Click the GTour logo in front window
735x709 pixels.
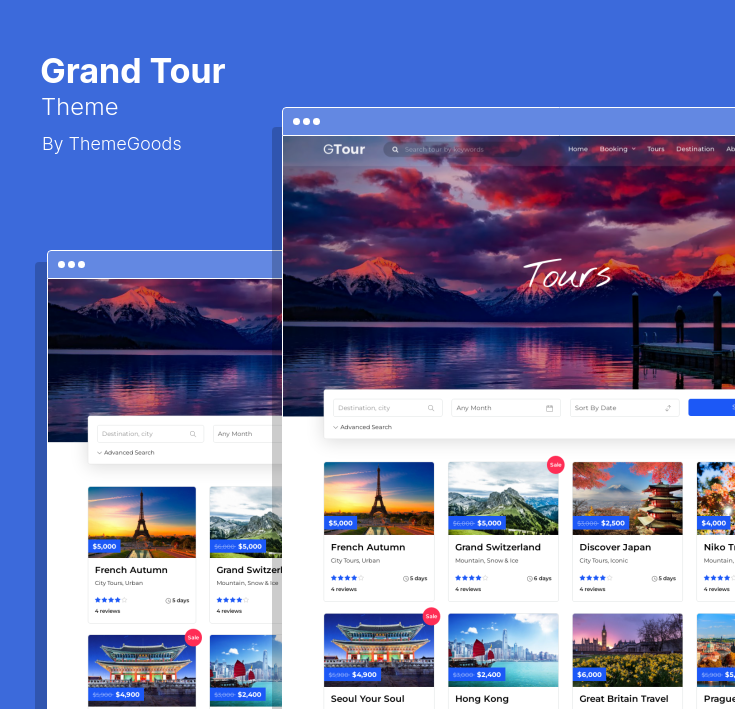point(344,149)
